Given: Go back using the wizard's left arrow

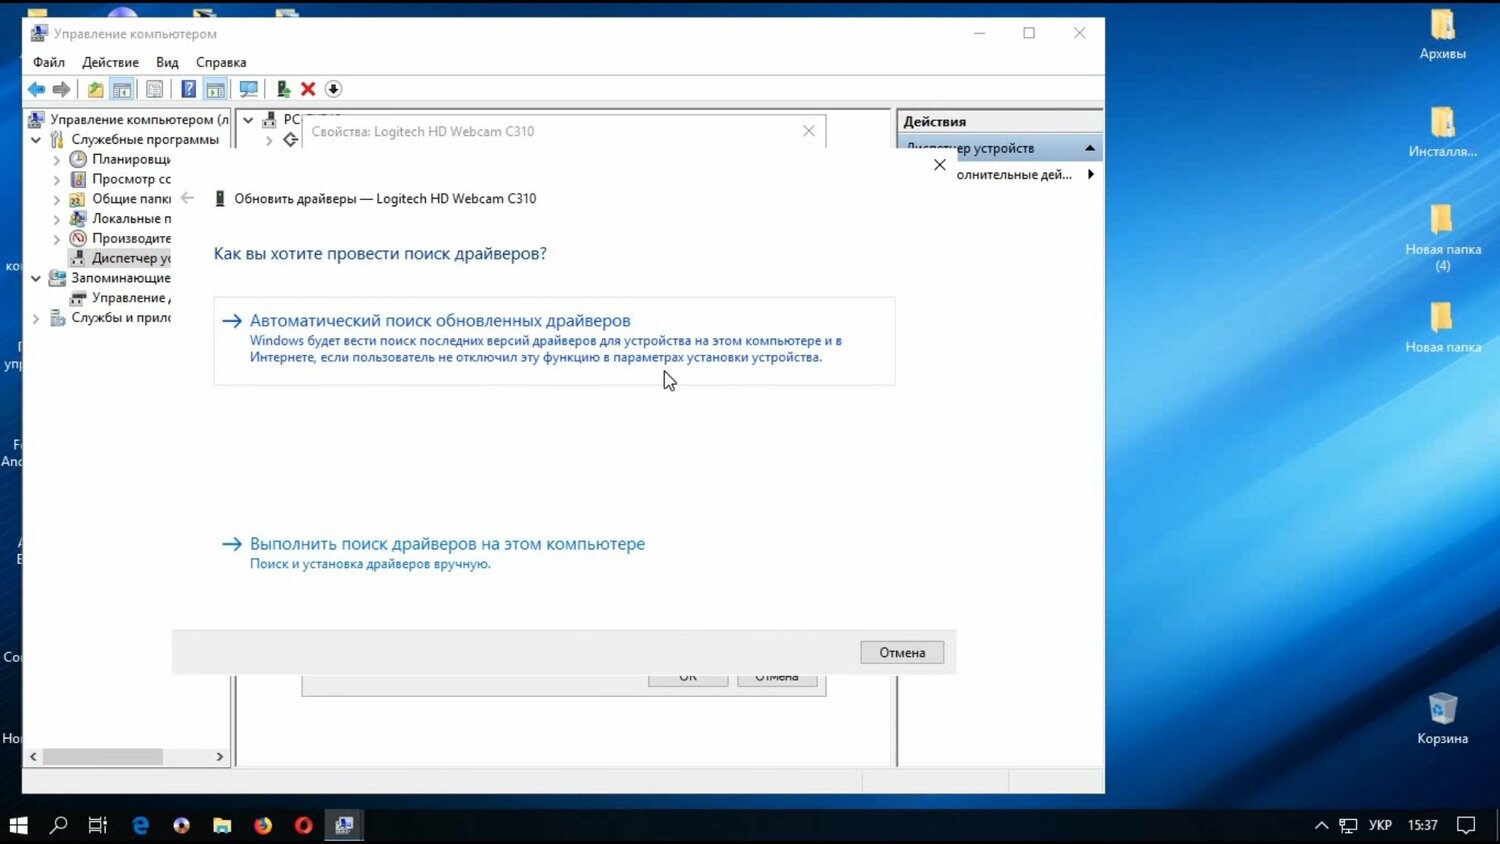Looking at the screenshot, I should click(187, 198).
